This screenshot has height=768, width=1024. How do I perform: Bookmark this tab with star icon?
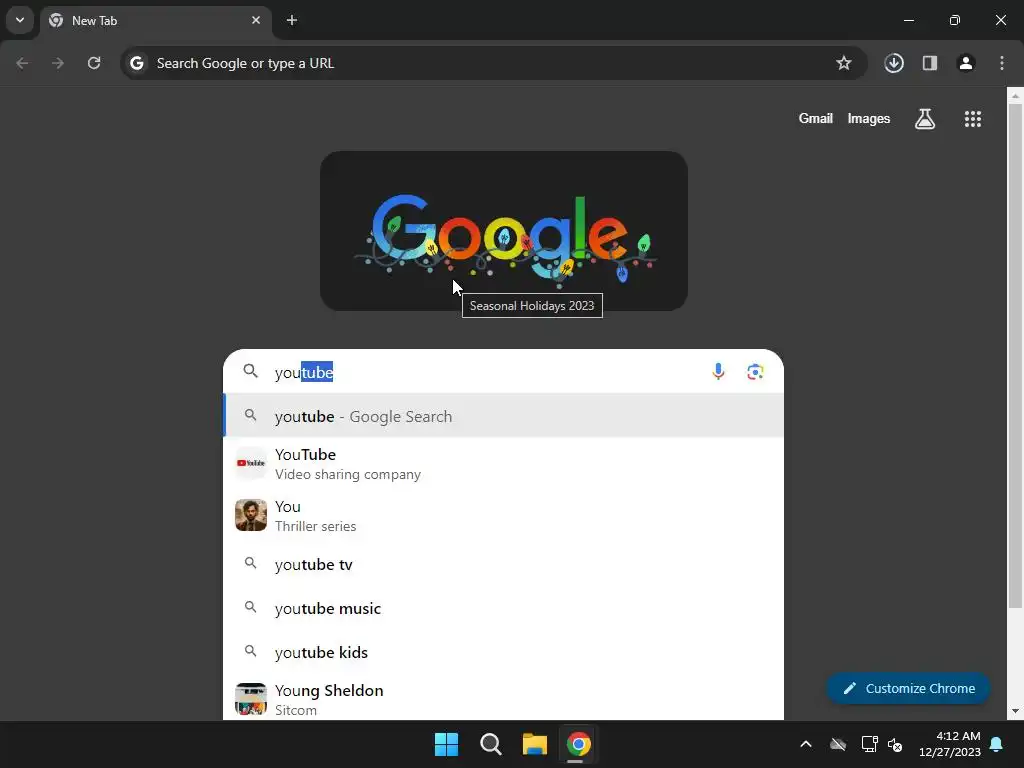tap(844, 63)
